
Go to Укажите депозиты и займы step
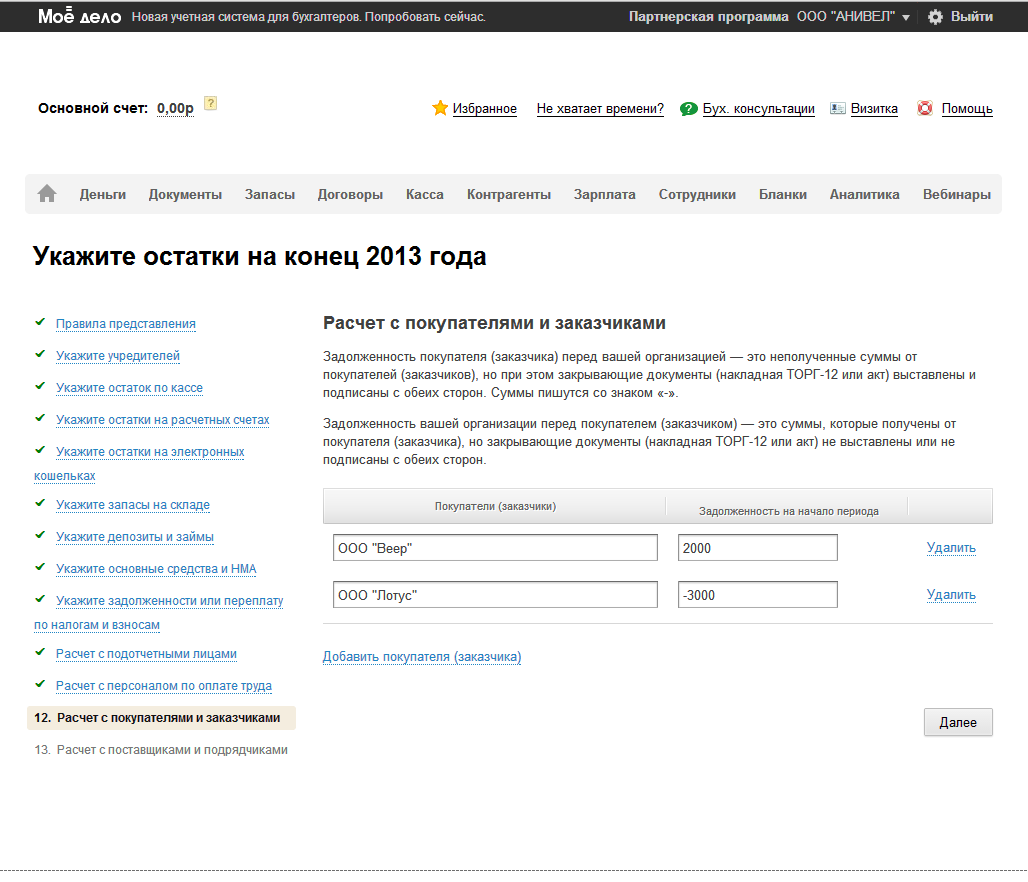[x=135, y=537]
